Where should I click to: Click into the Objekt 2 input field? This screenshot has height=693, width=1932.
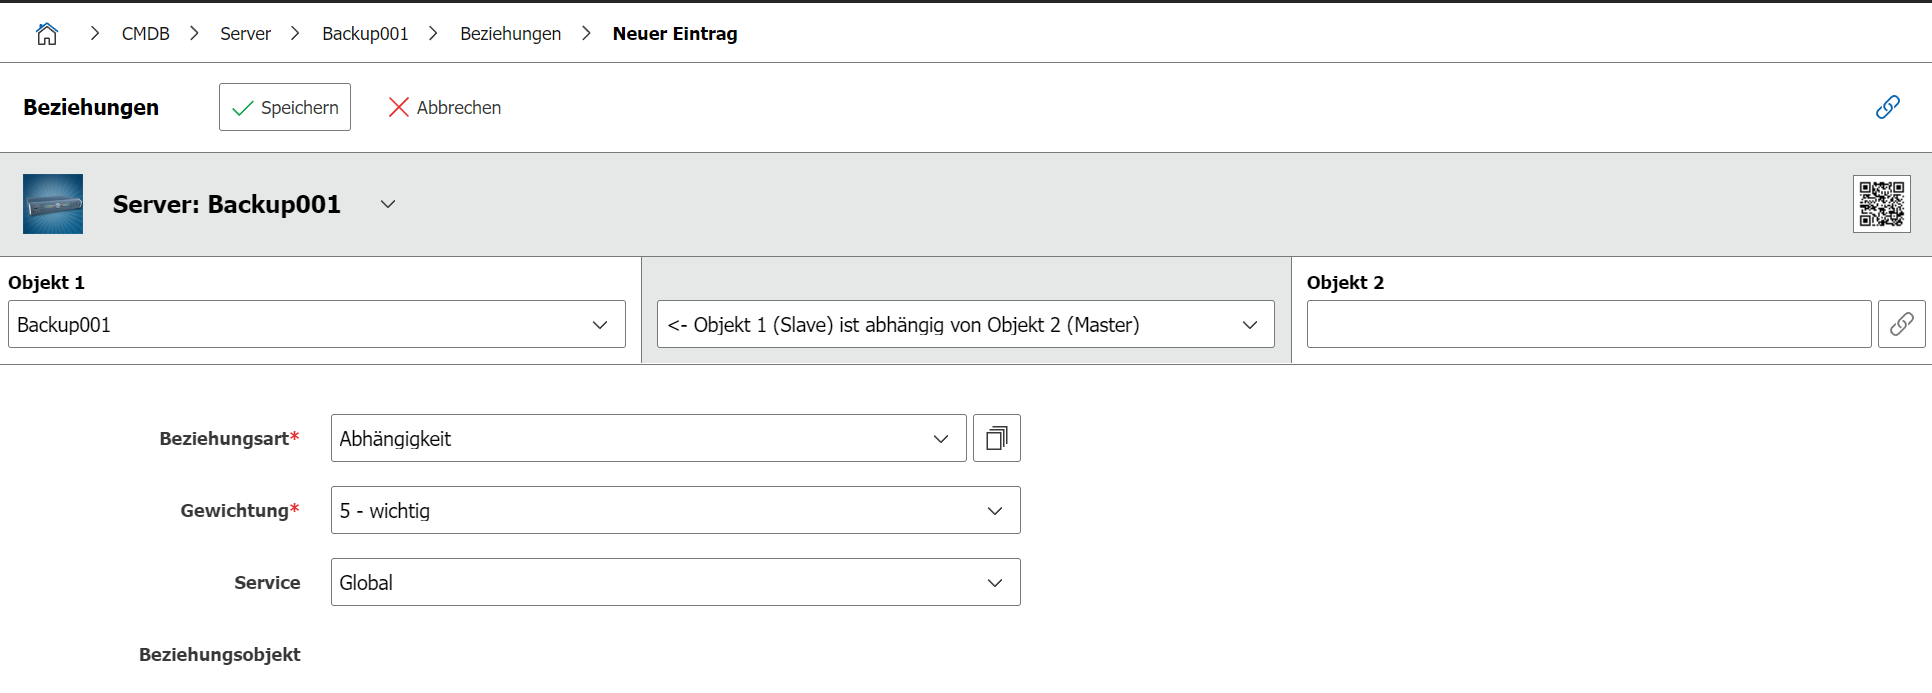(x=1588, y=324)
